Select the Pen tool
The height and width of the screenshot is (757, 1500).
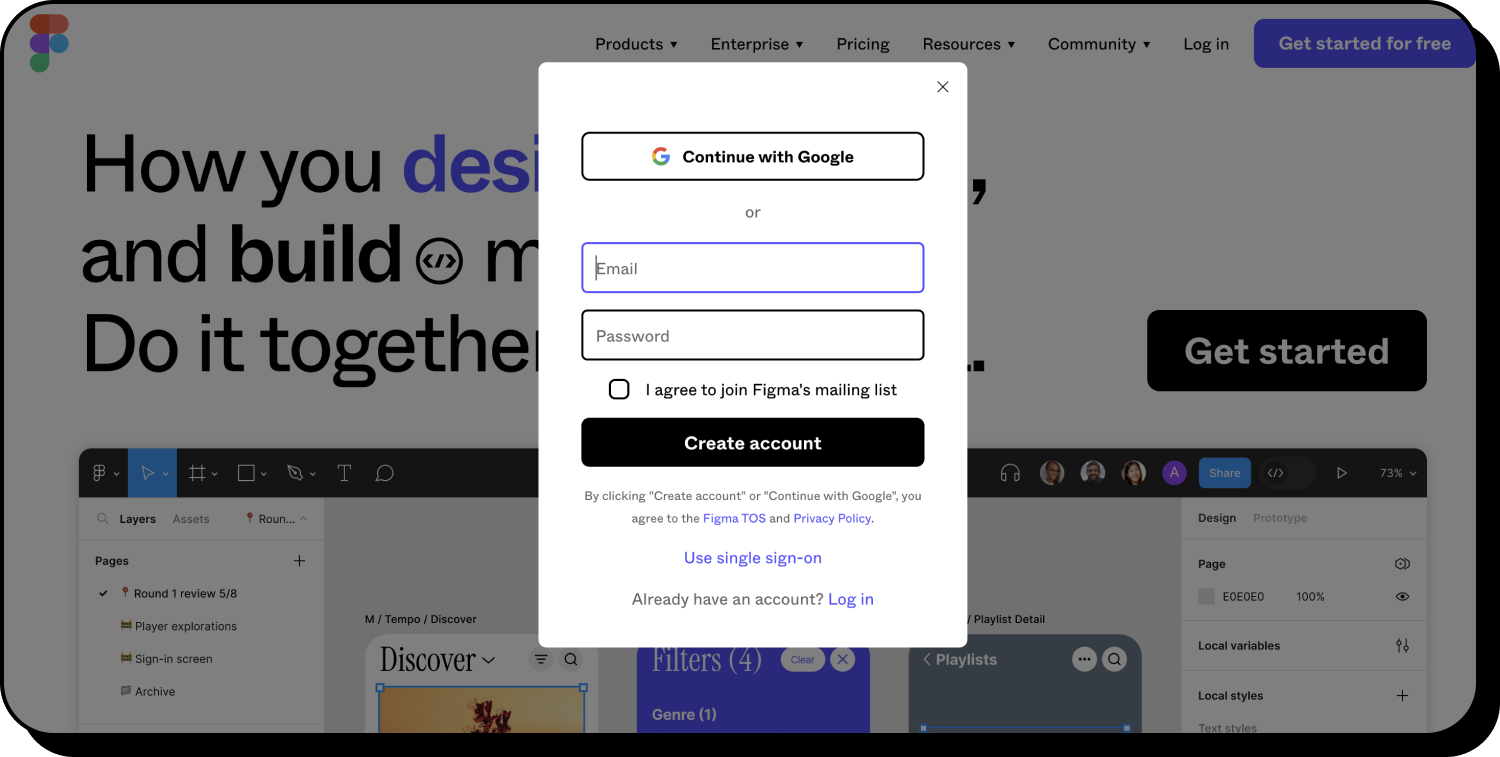(295, 473)
